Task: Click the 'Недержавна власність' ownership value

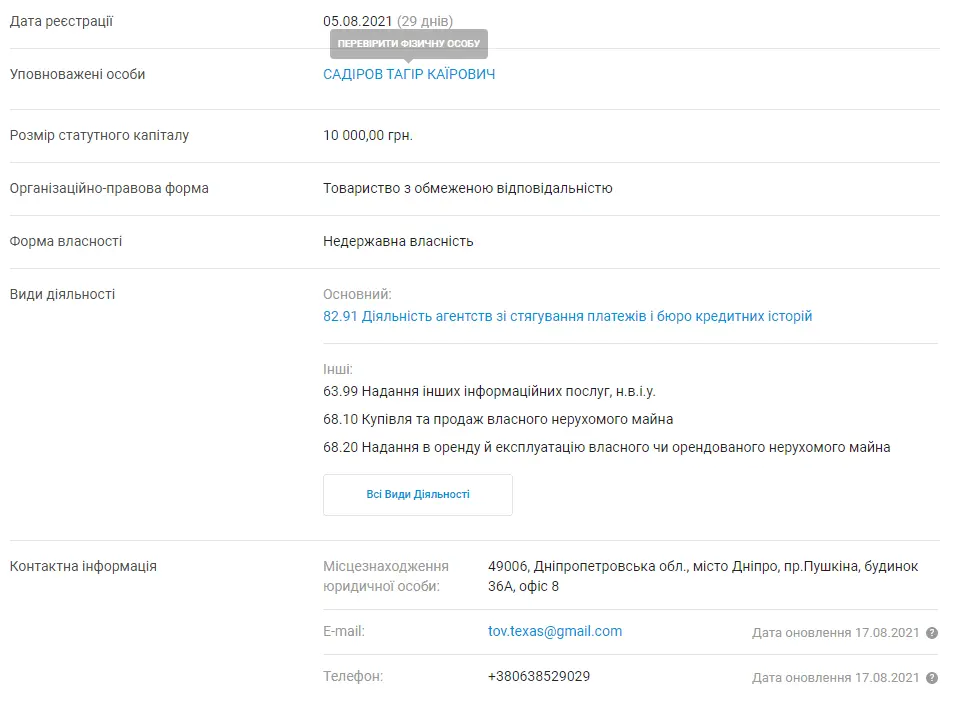Action: (x=398, y=241)
